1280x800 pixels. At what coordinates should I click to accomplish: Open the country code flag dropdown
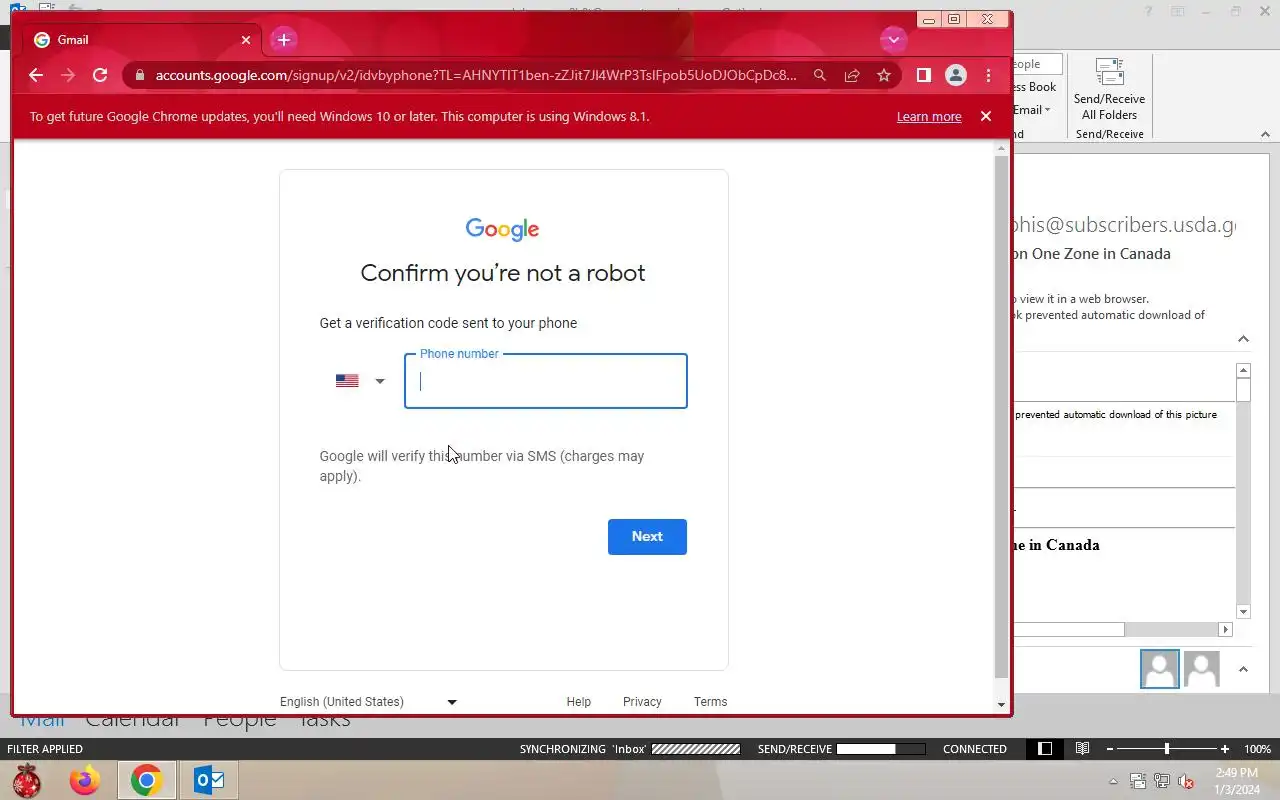point(360,381)
